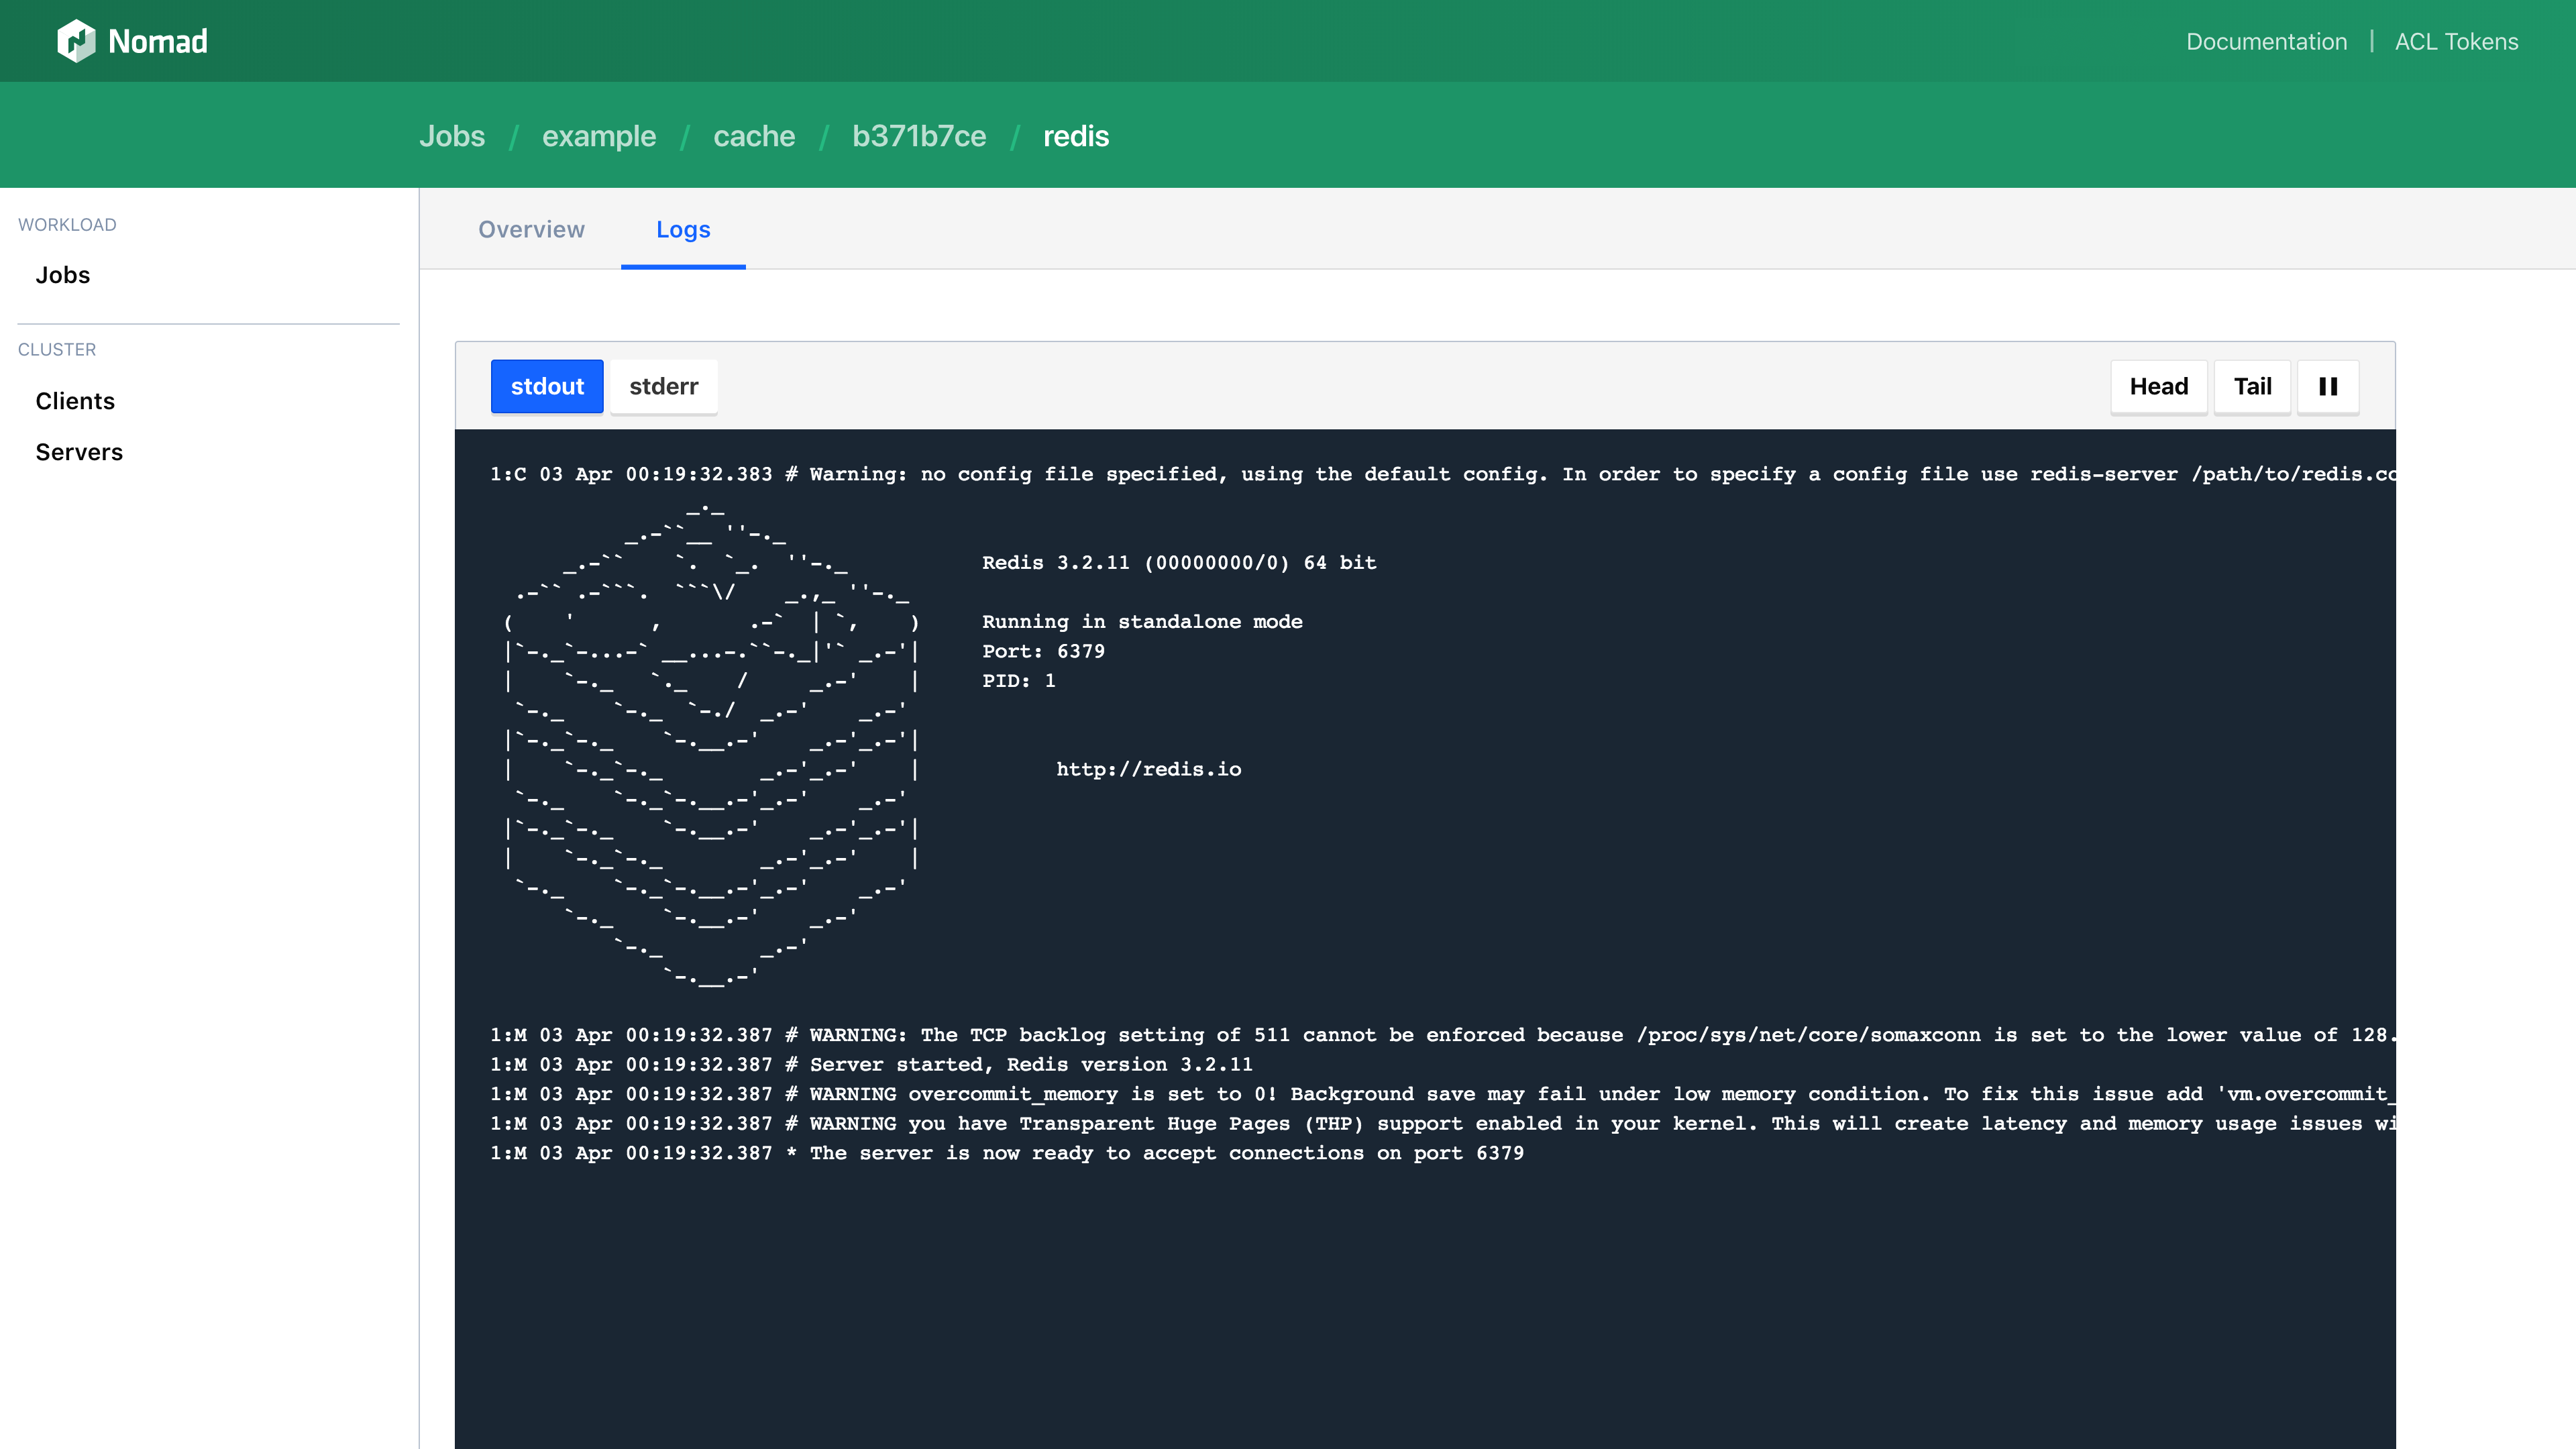Open allocation b371b7ce breadcrumb
2576x1449 pixels.
click(919, 136)
